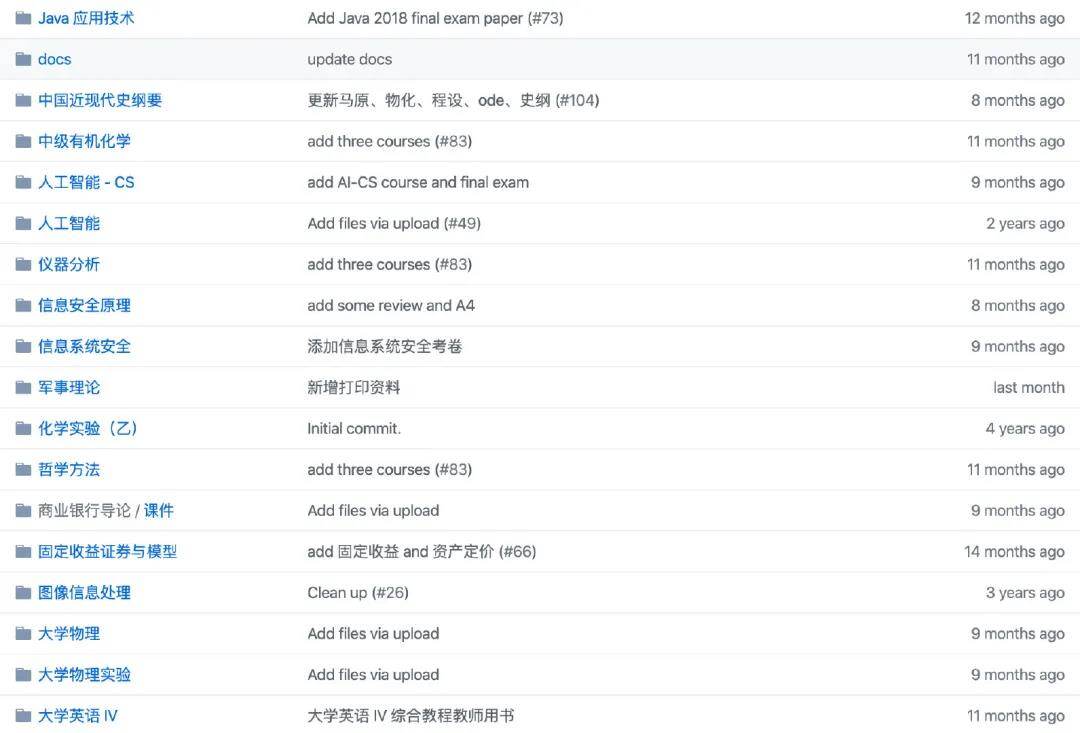This screenshot has width=1080, height=733.
Task: Click the folder icon next to 图像信息处理
Action: (x=23, y=592)
